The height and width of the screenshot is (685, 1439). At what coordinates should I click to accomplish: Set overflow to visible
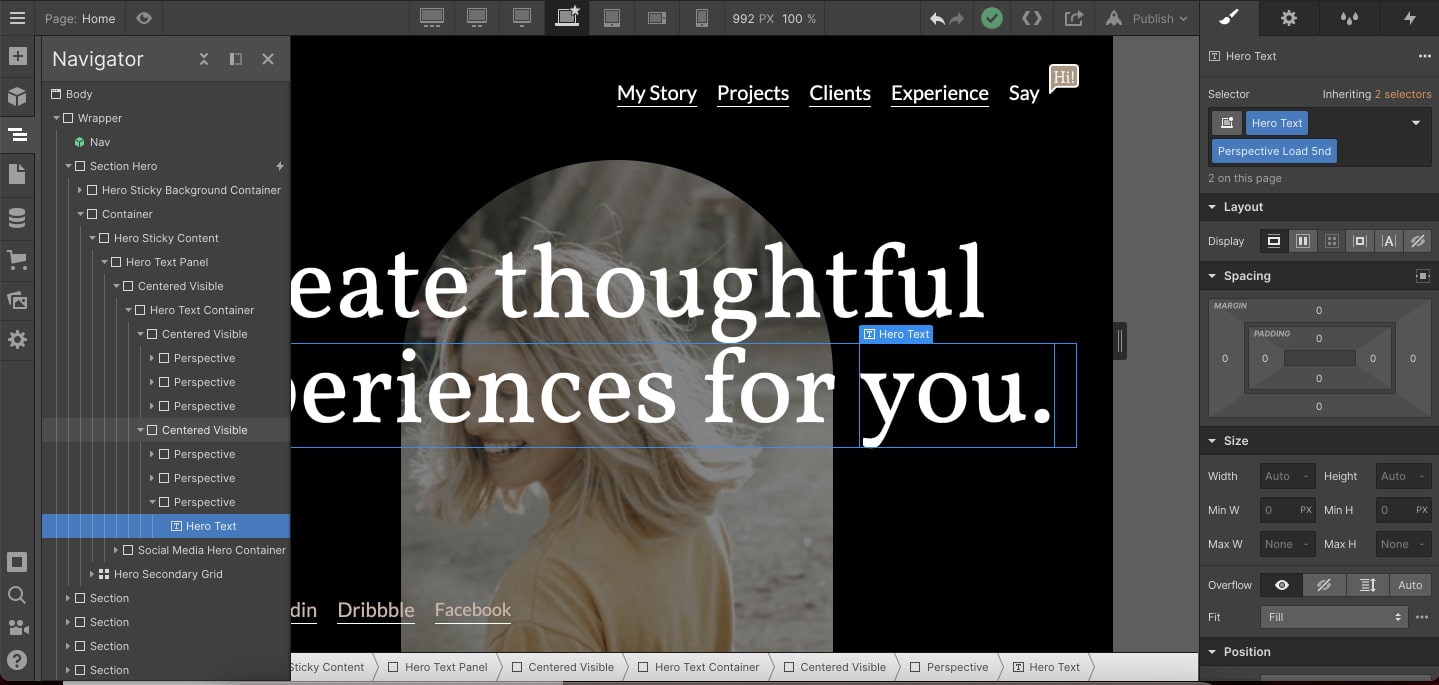(x=1282, y=585)
